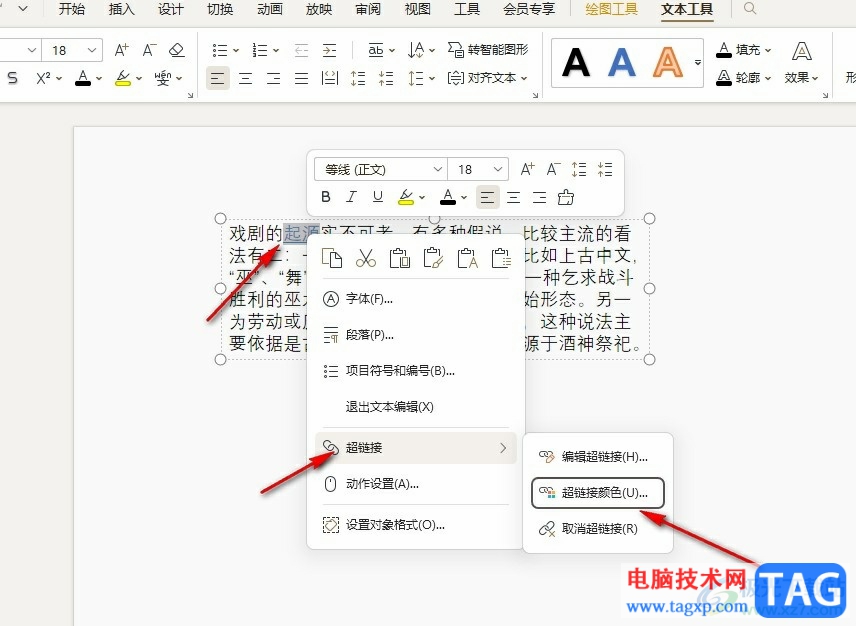Image resolution: width=856 pixels, height=626 pixels.
Task: Apply the yellow highlight color in the ribbon
Action: point(123,78)
